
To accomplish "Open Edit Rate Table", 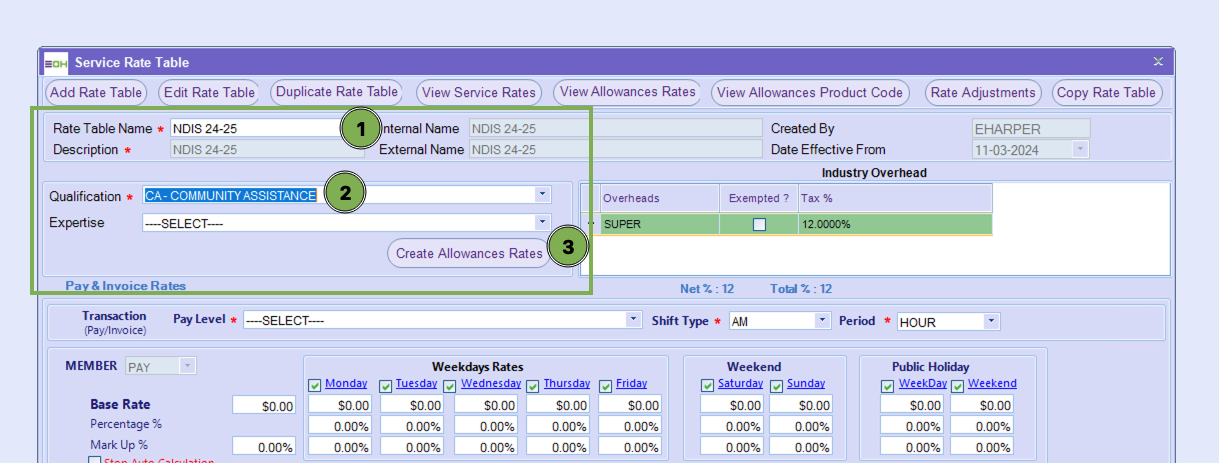I will coord(210,93).
